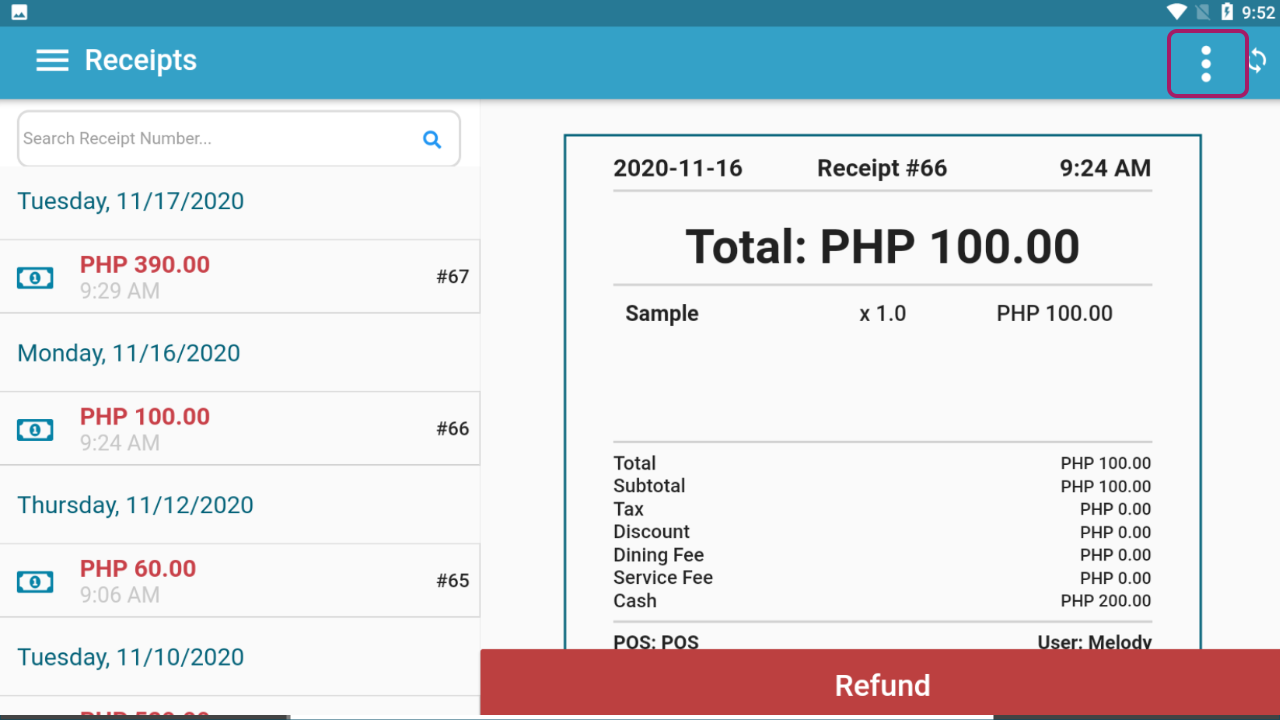Viewport: 1280px width, 720px height.
Task: Open the PHP 60.00 receipt row
Action: 240,581
